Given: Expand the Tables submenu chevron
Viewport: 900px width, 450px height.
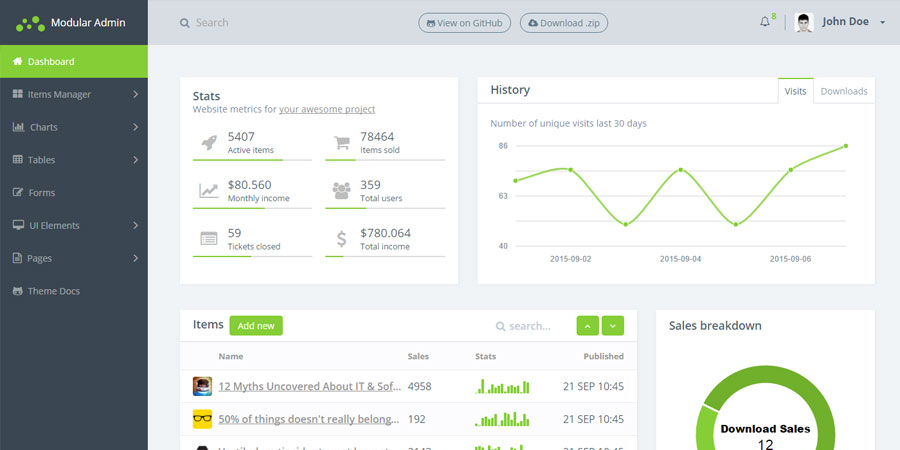Looking at the screenshot, I should [135, 160].
